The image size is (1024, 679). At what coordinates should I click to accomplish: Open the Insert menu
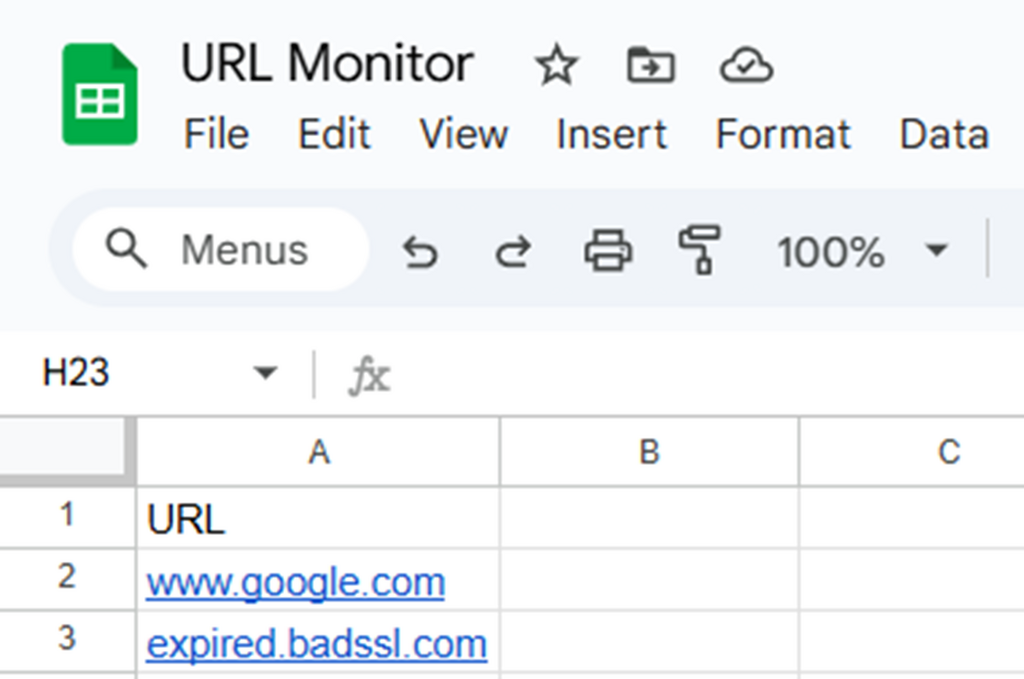point(610,134)
